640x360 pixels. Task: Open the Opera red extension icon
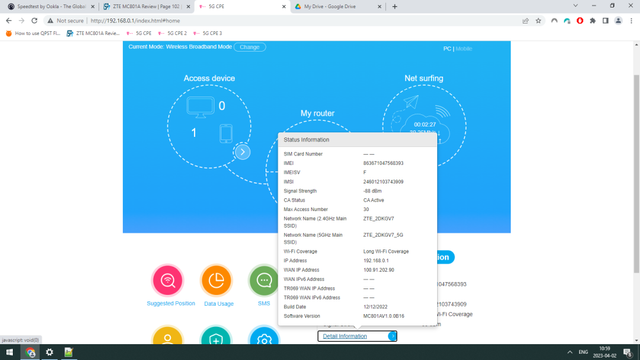tap(580, 21)
